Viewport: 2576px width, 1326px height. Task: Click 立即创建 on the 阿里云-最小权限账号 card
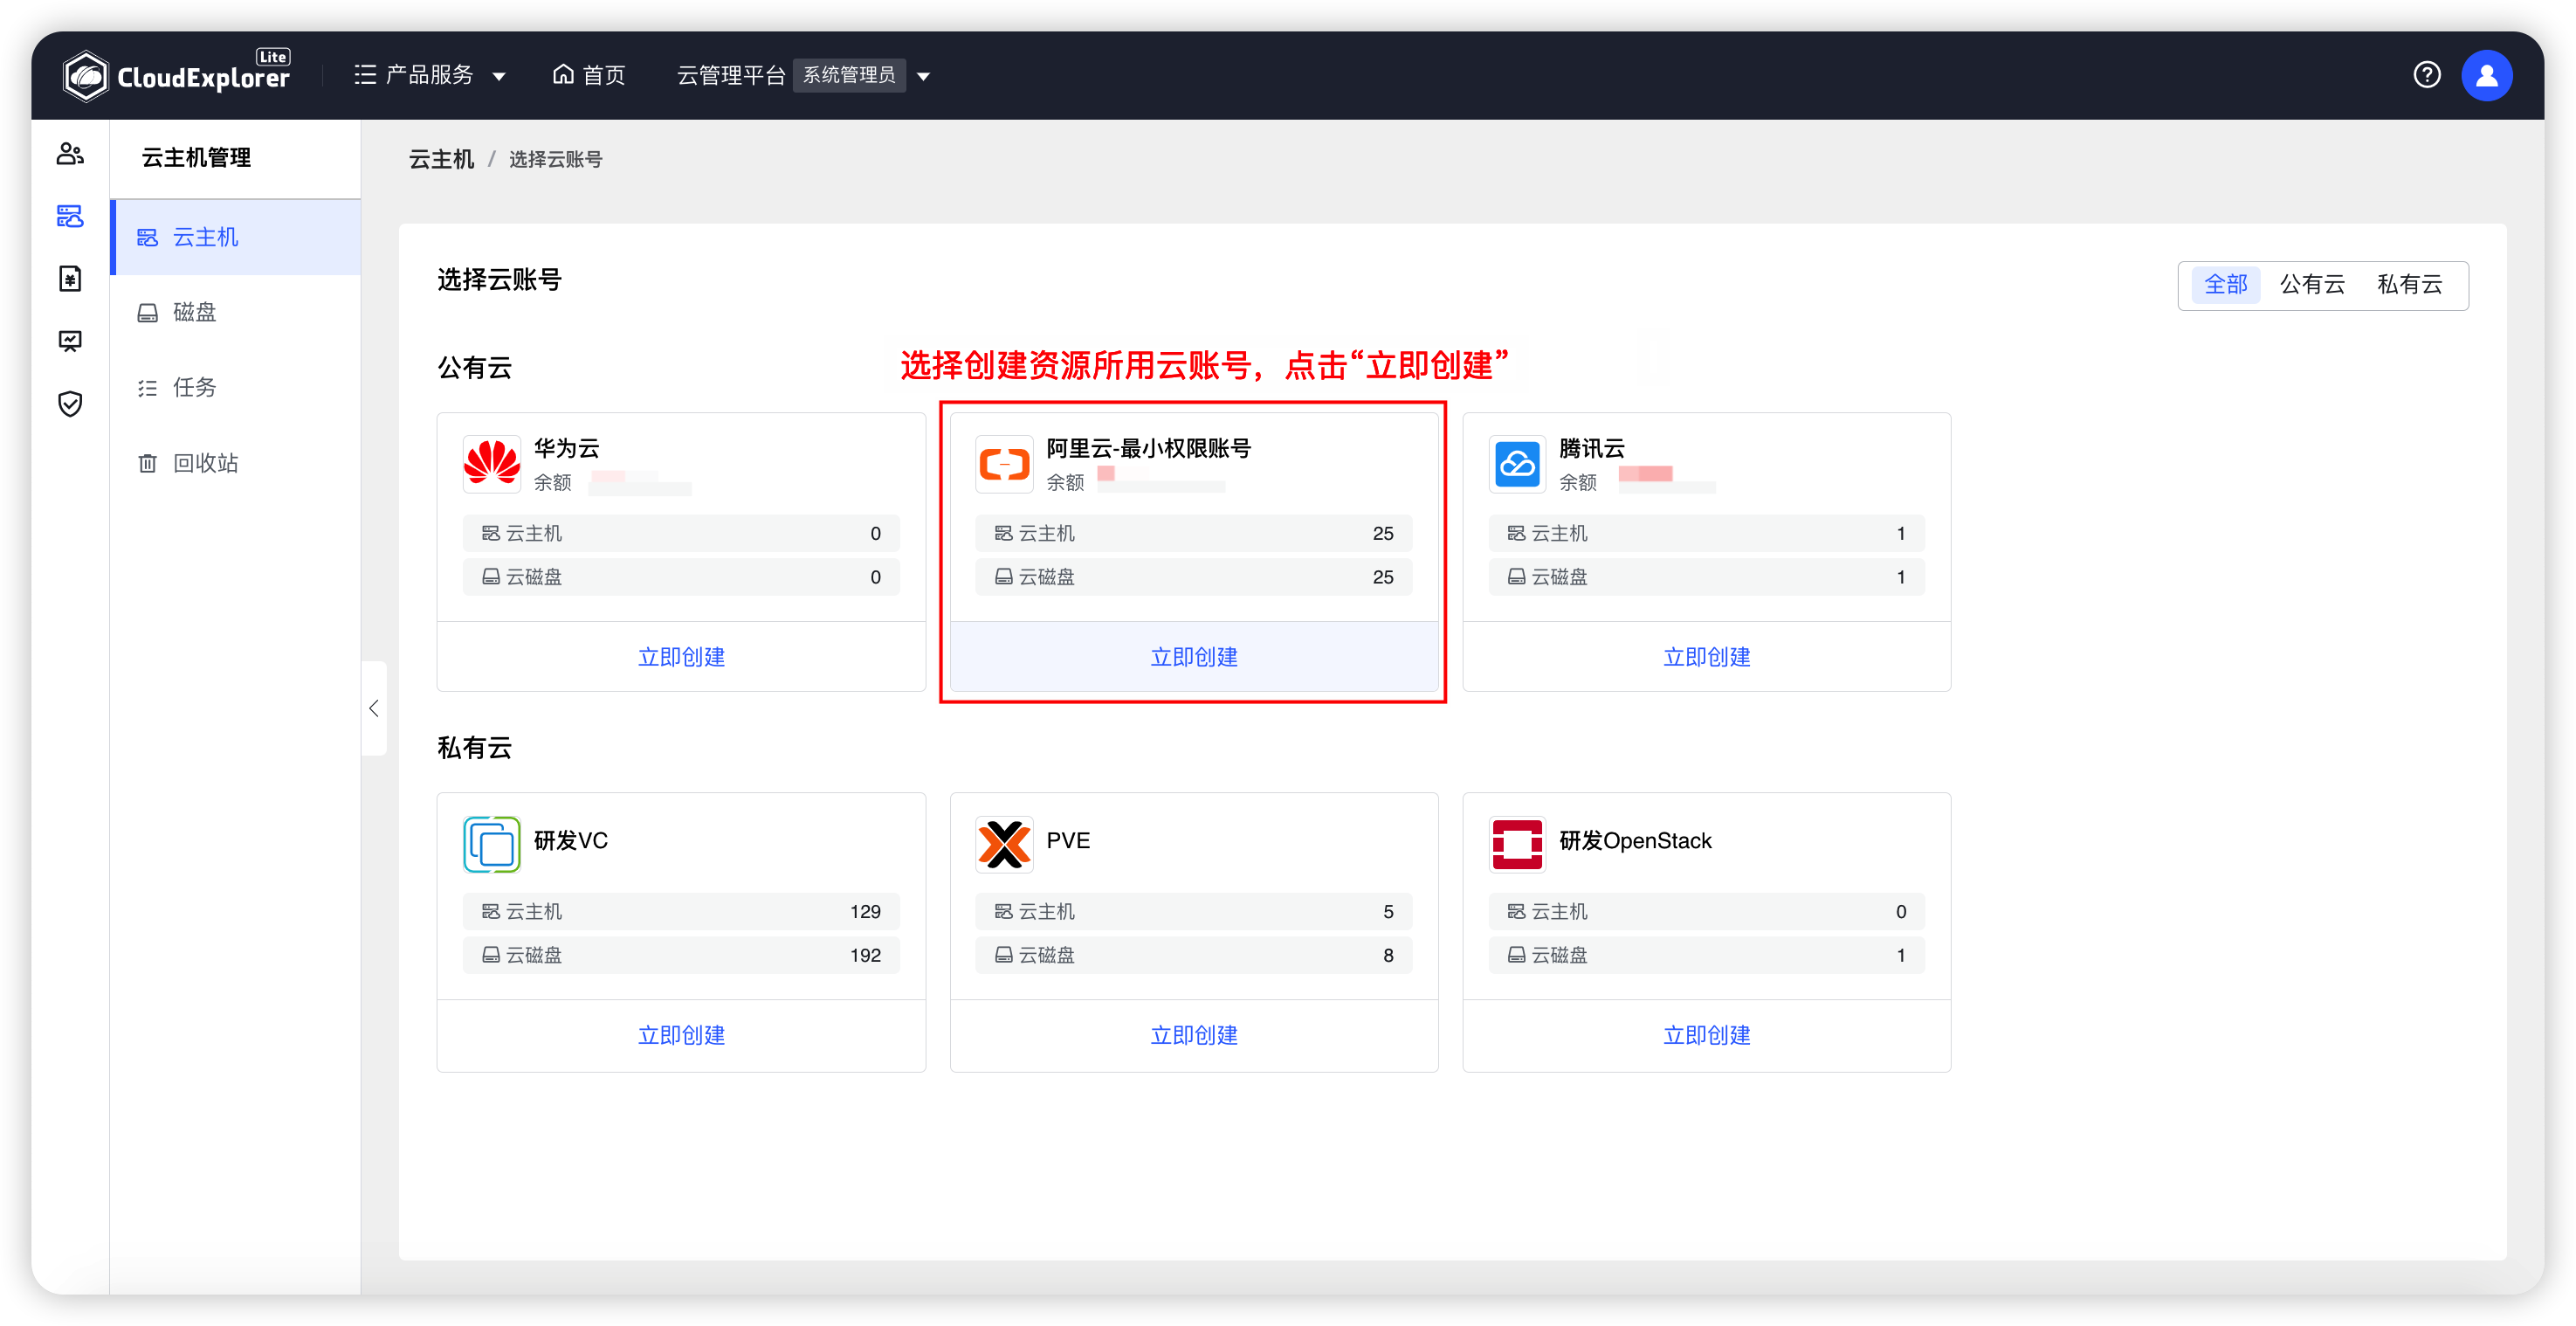[x=1193, y=657]
